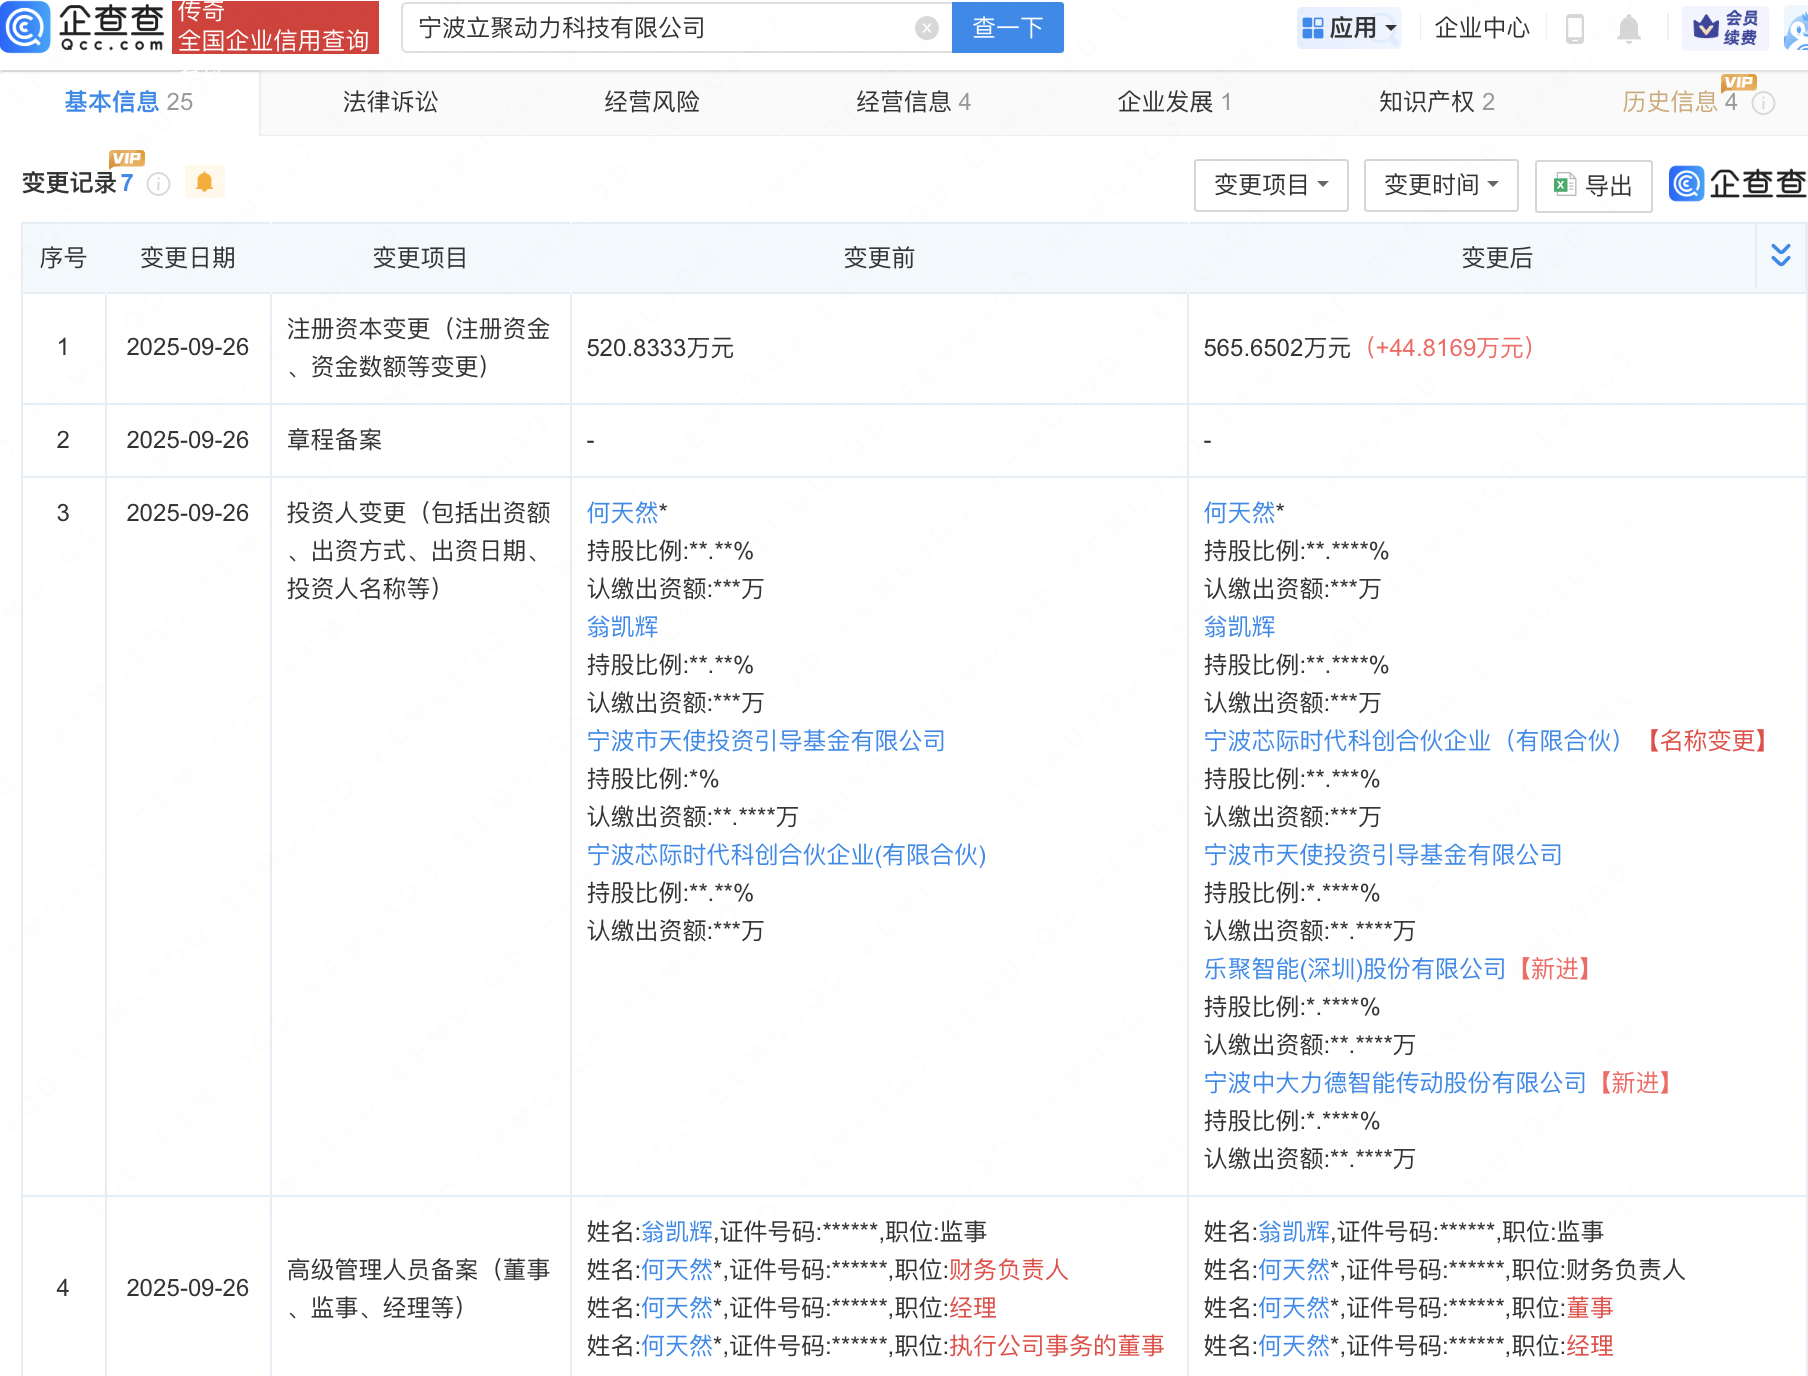Image resolution: width=1808 pixels, height=1376 pixels.
Task: Expand table with double-chevron icon
Action: coord(1780,256)
